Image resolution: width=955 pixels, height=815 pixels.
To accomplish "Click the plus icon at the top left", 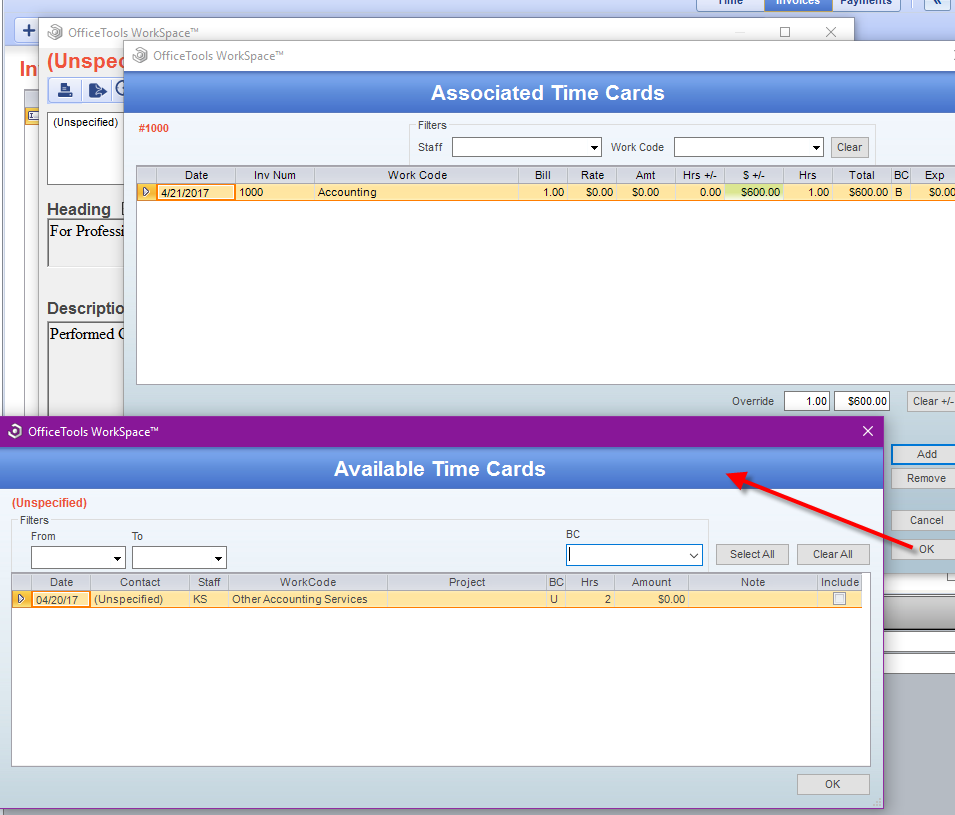I will [28, 30].
